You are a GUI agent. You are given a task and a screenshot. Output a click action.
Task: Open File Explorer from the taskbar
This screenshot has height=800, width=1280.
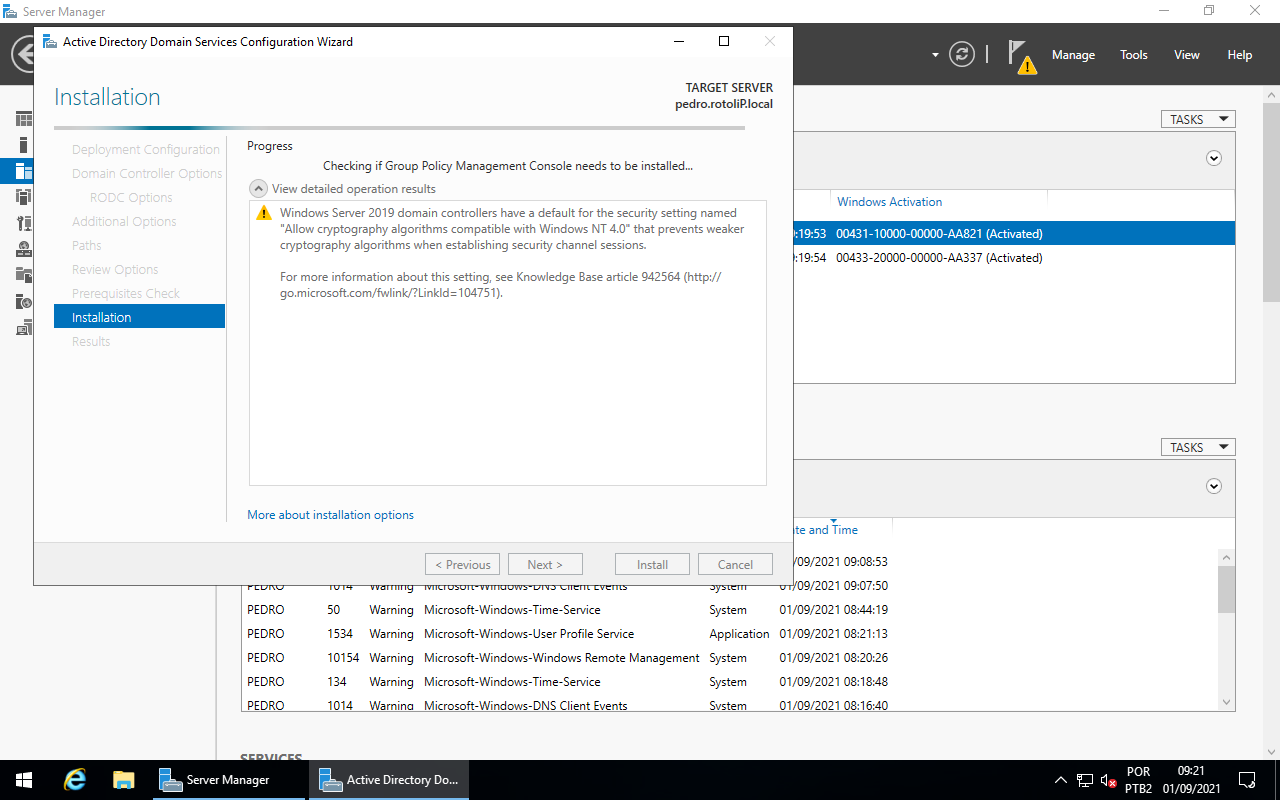123,780
